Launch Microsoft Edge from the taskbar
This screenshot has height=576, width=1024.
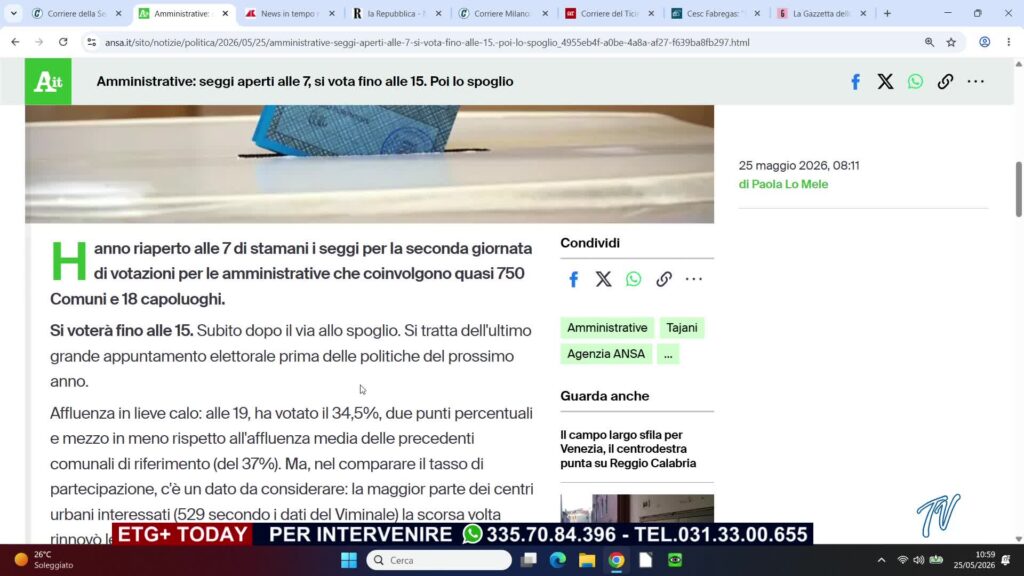tap(558, 560)
